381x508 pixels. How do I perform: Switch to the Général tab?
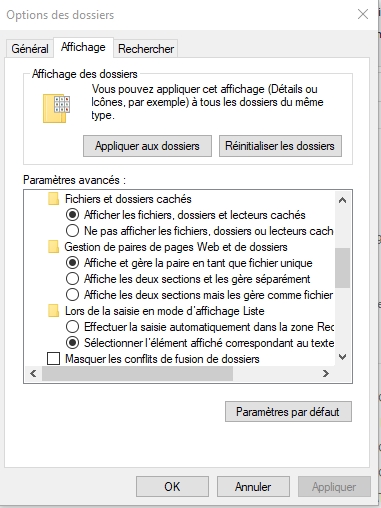[30, 49]
